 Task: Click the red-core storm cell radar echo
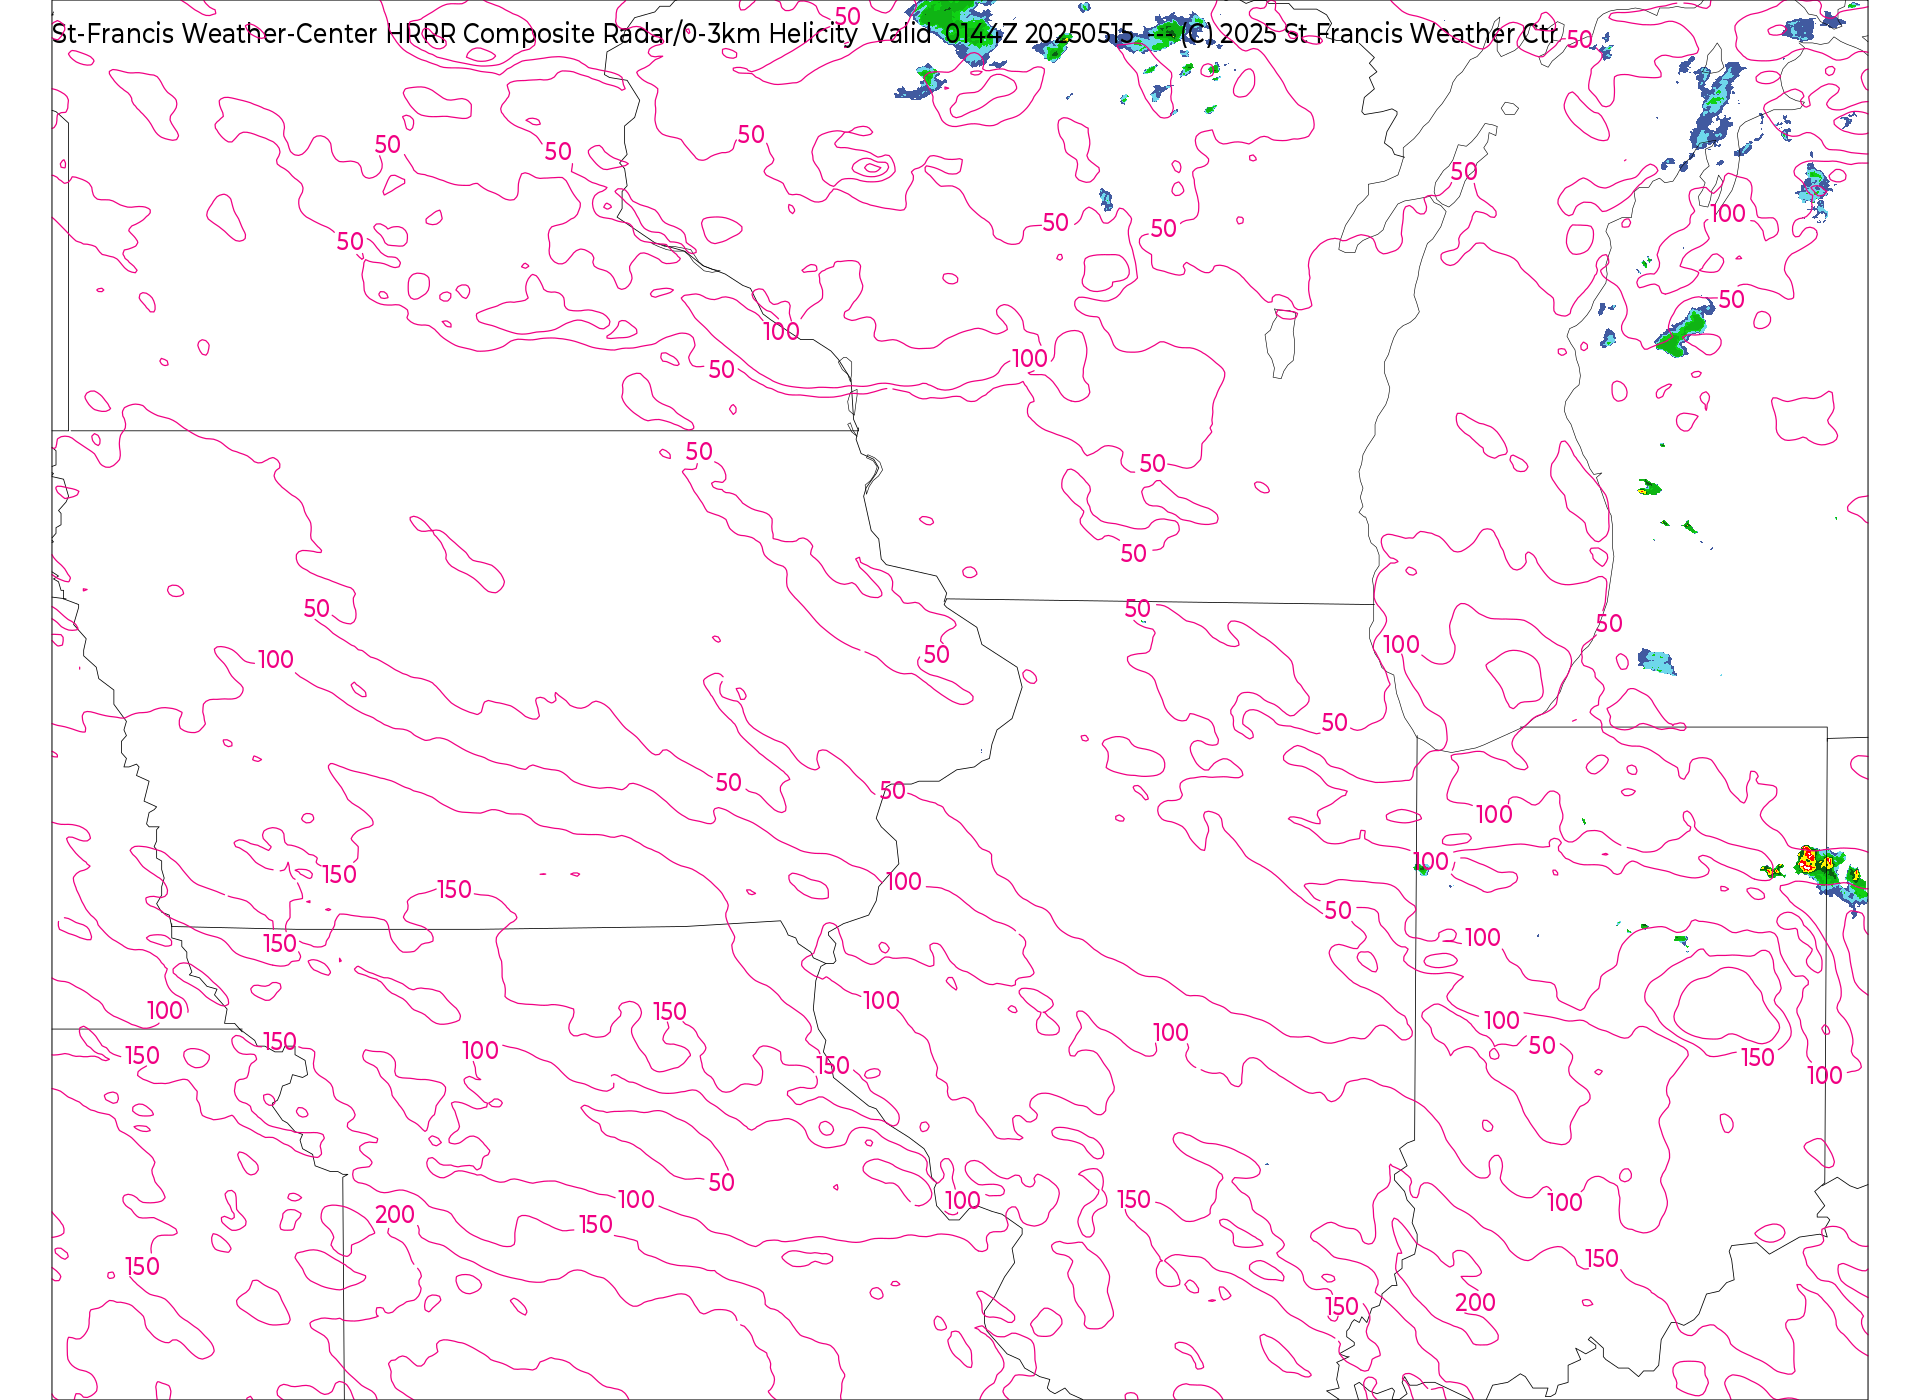pos(1808,860)
